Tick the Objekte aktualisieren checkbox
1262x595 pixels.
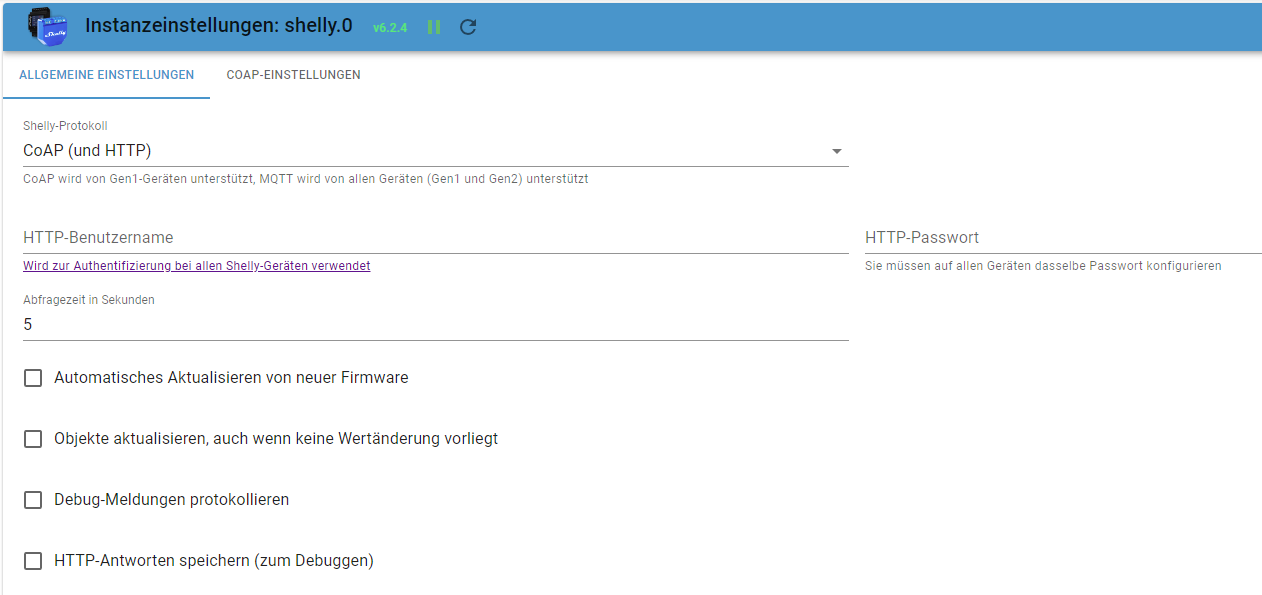(33, 439)
